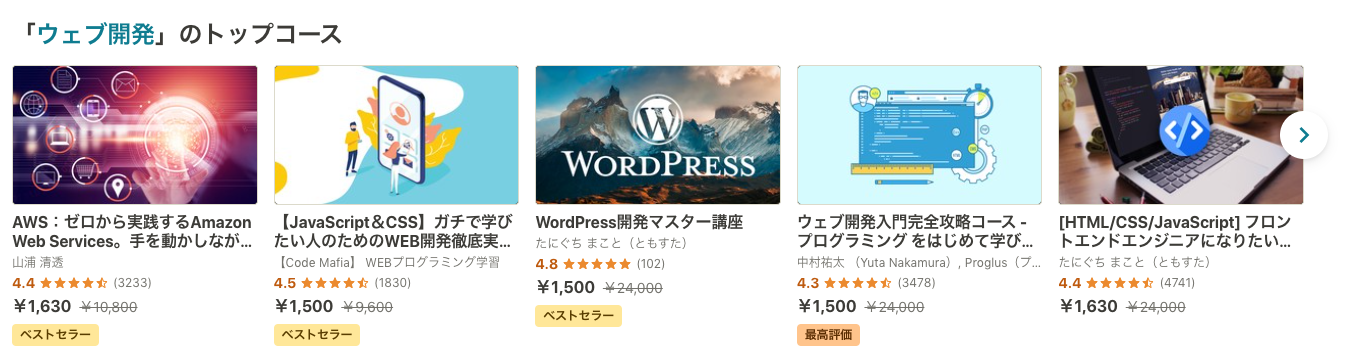This screenshot has height=362, width=1347.
Task: Open the JavaScript & CSS course thumbnail
Action: [397, 135]
